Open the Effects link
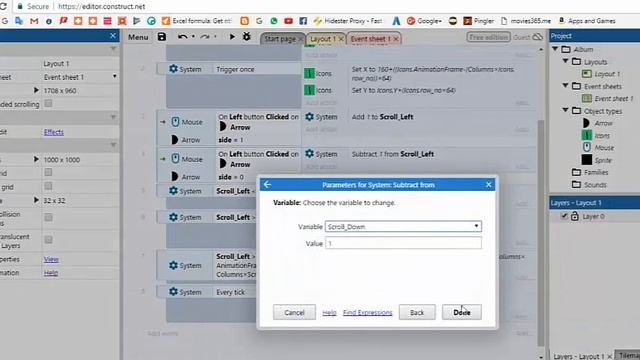The image size is (640, 360). click(54, 132)
